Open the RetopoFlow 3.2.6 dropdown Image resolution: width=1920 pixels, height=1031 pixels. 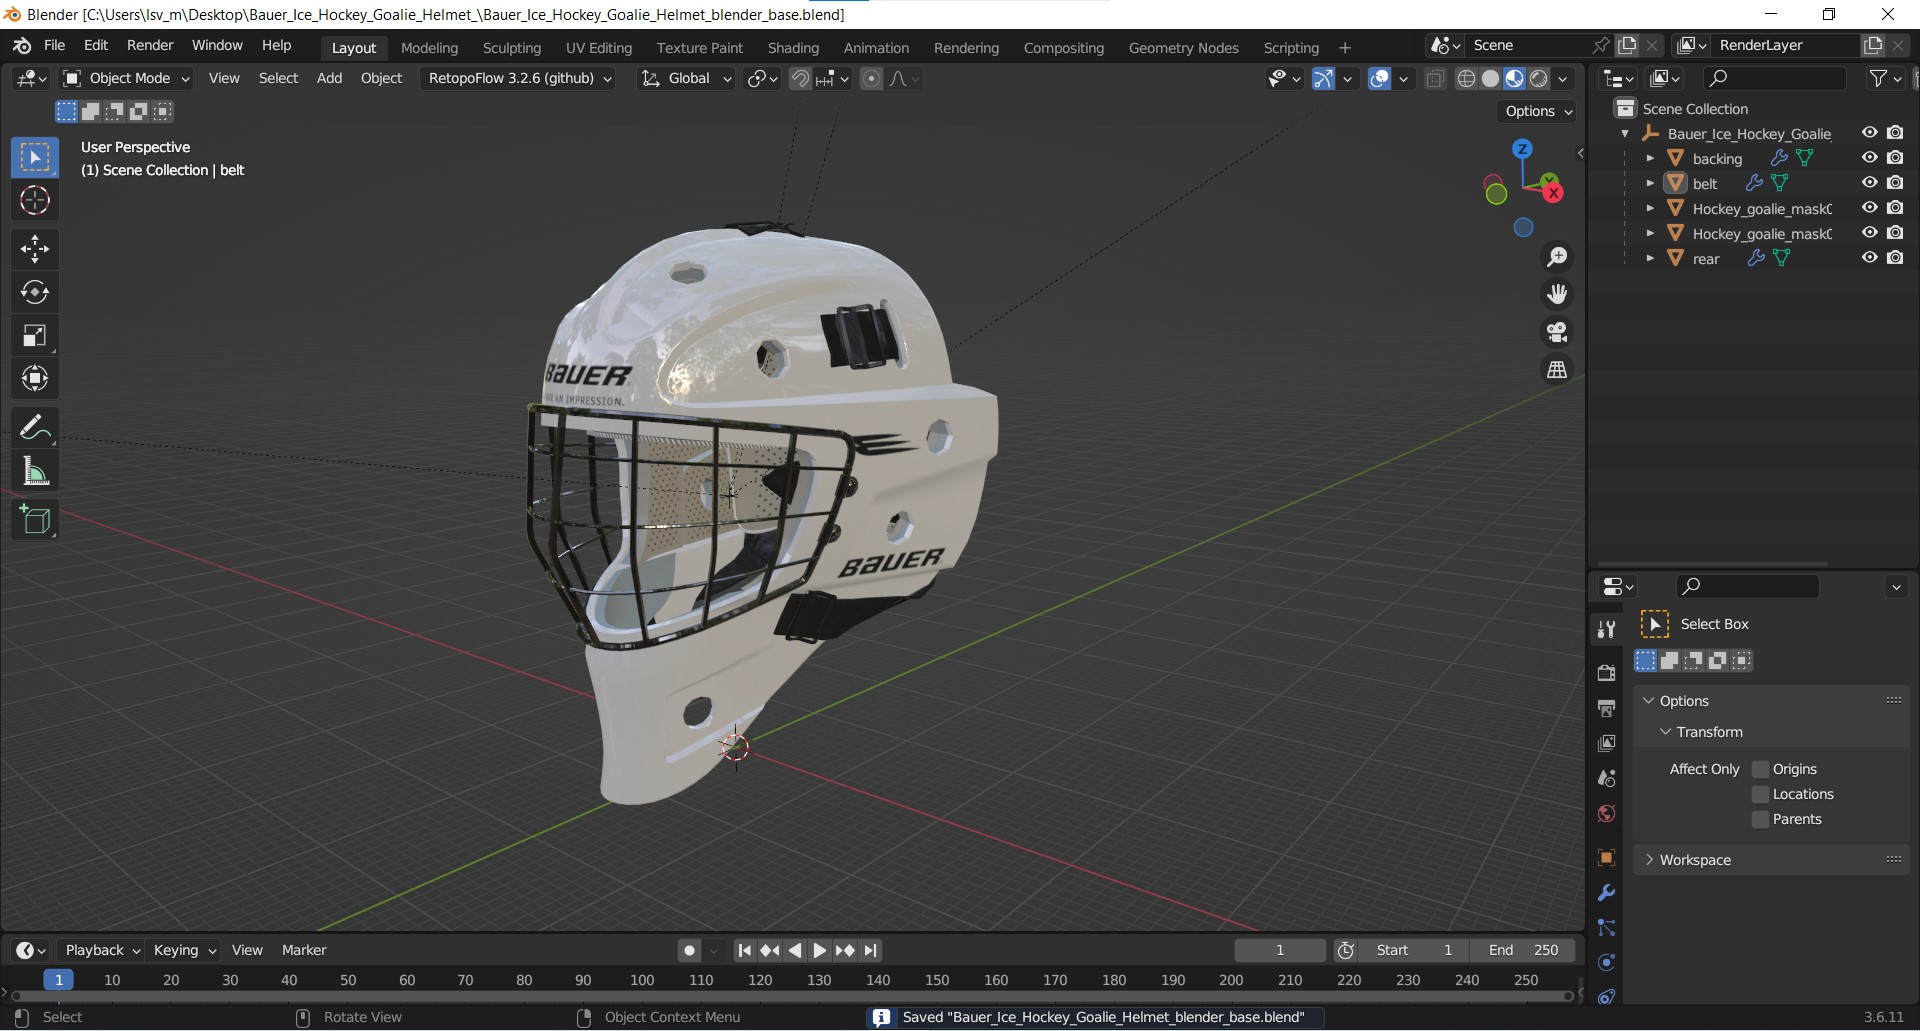(x=519, y=79)
